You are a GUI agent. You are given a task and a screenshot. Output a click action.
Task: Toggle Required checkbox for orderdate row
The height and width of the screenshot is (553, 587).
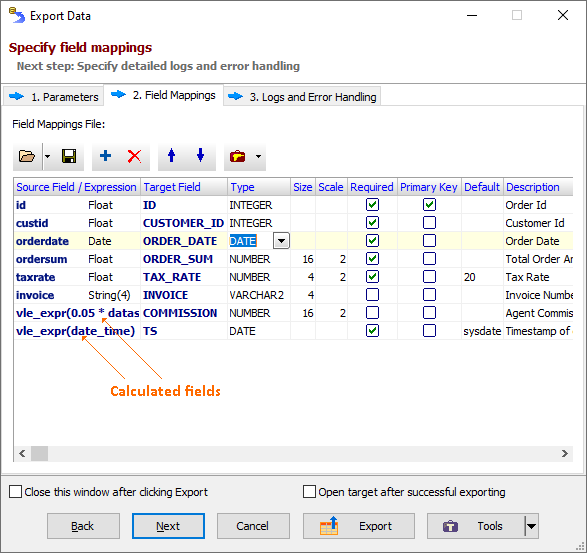pos(372,241)
